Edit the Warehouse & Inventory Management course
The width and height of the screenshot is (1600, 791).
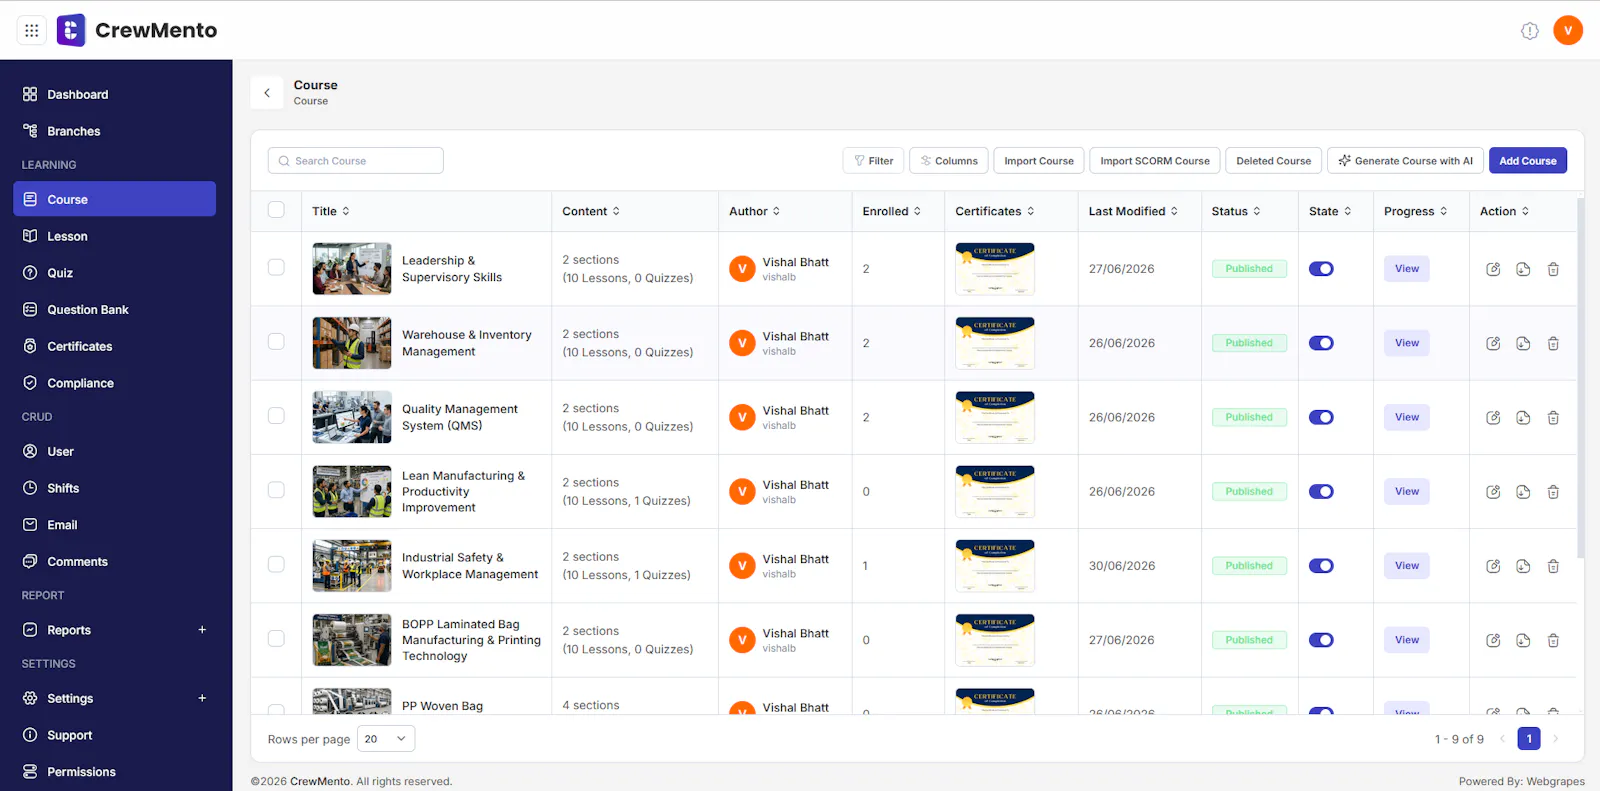1493,343
